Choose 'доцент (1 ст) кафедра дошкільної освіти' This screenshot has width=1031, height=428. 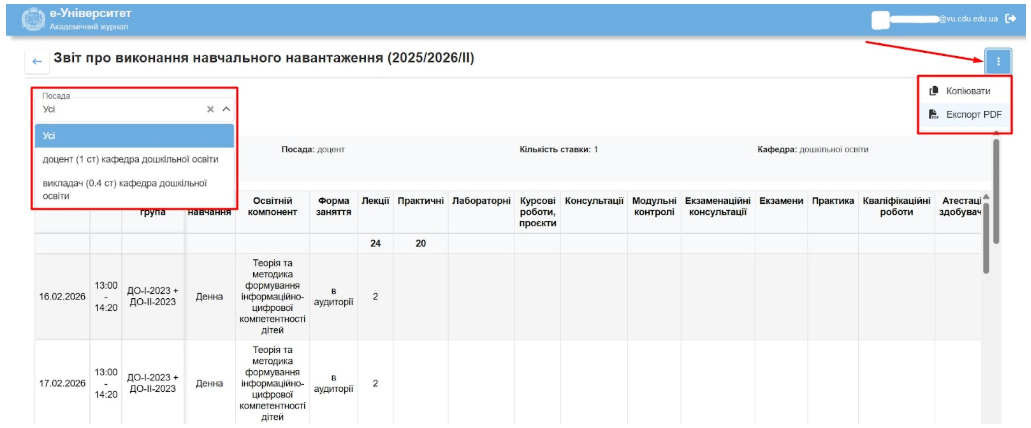click(x=130, y=159)
